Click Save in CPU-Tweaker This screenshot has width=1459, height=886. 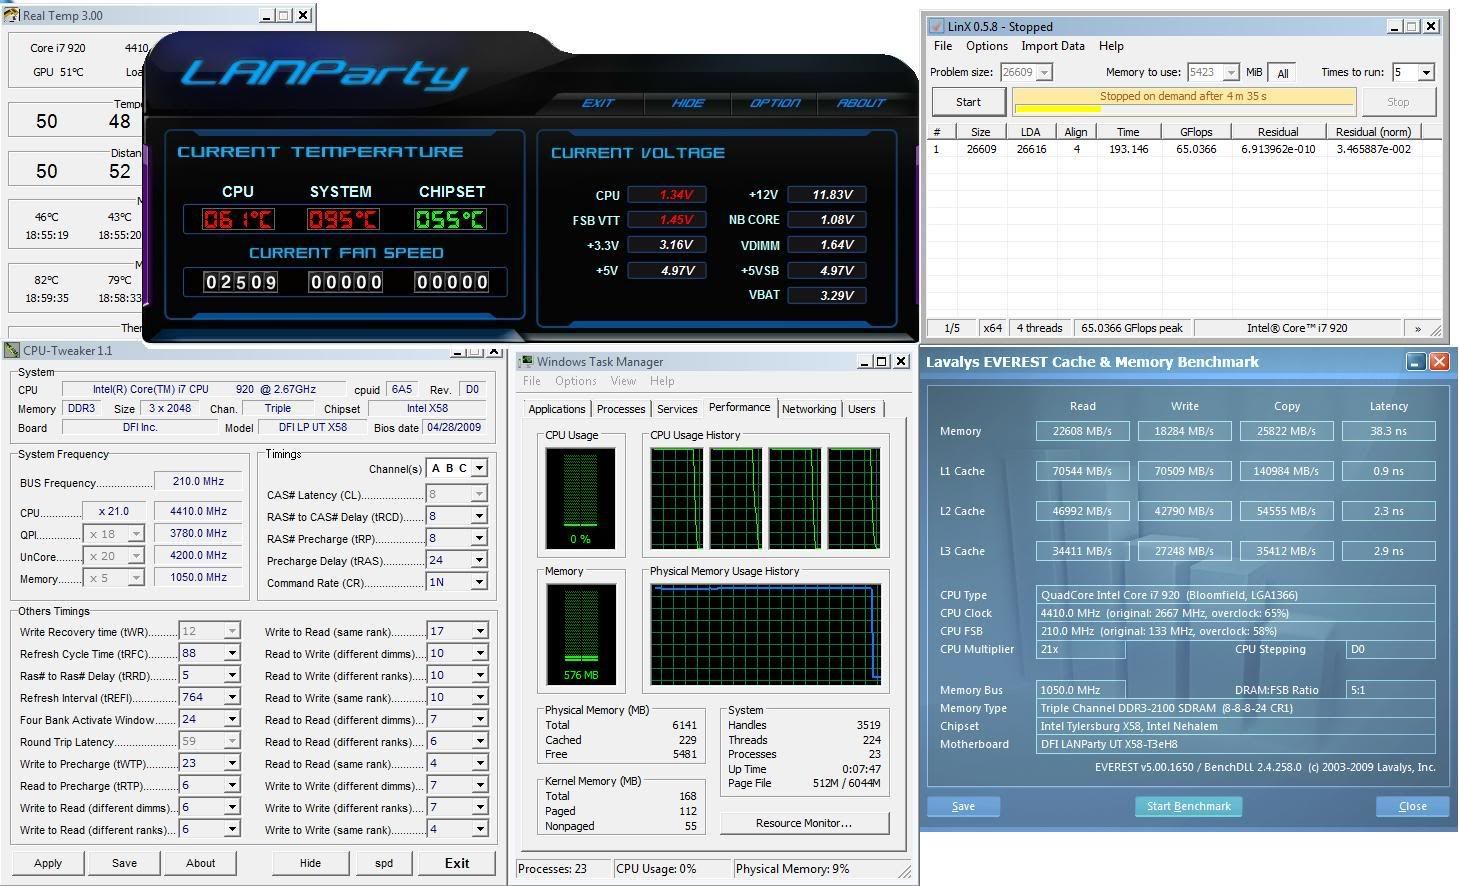[124, 863]
